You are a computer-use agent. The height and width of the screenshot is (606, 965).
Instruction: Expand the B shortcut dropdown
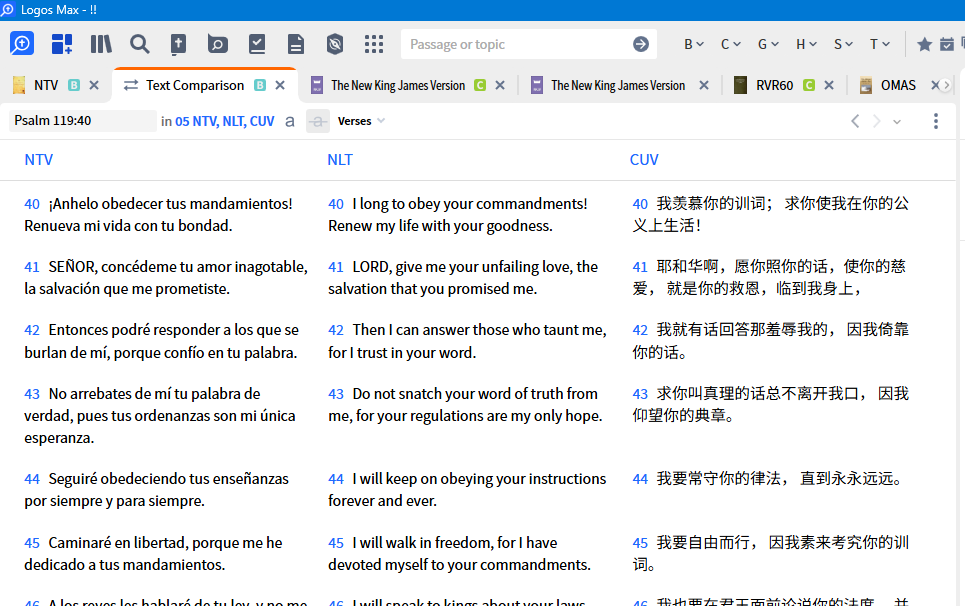pos(694,44)
